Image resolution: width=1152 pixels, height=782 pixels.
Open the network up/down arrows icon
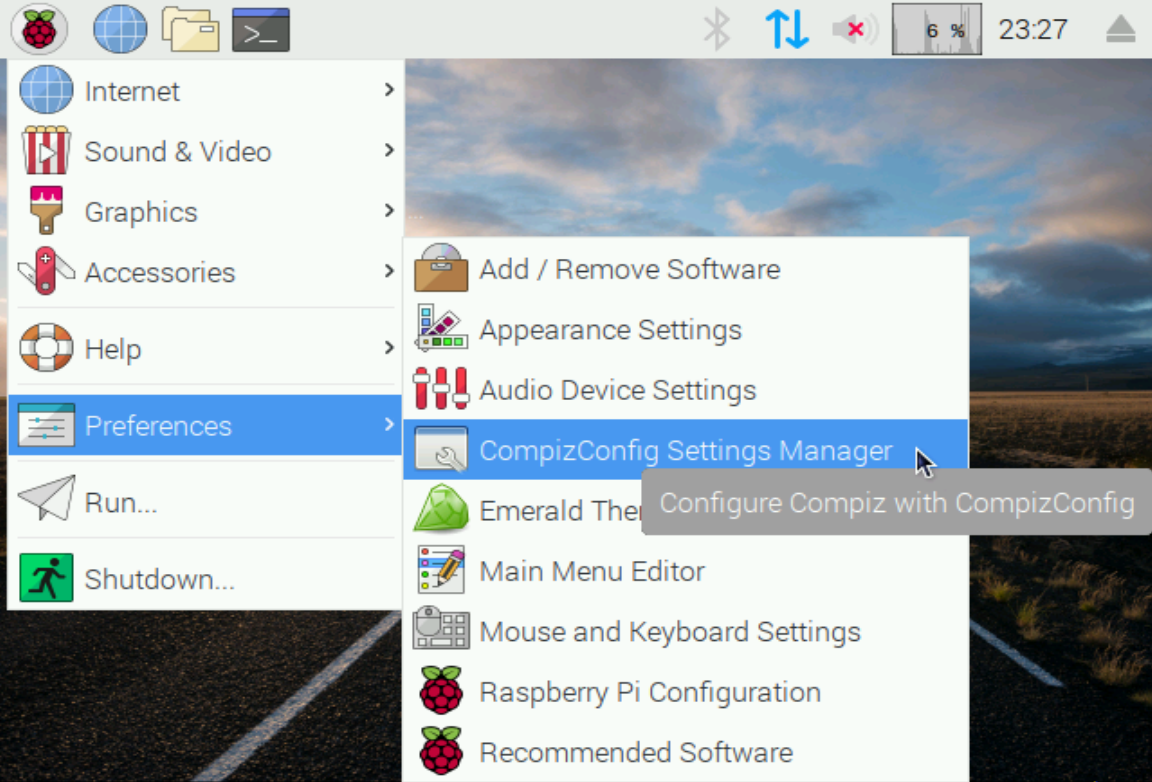[x=787, y=29]
